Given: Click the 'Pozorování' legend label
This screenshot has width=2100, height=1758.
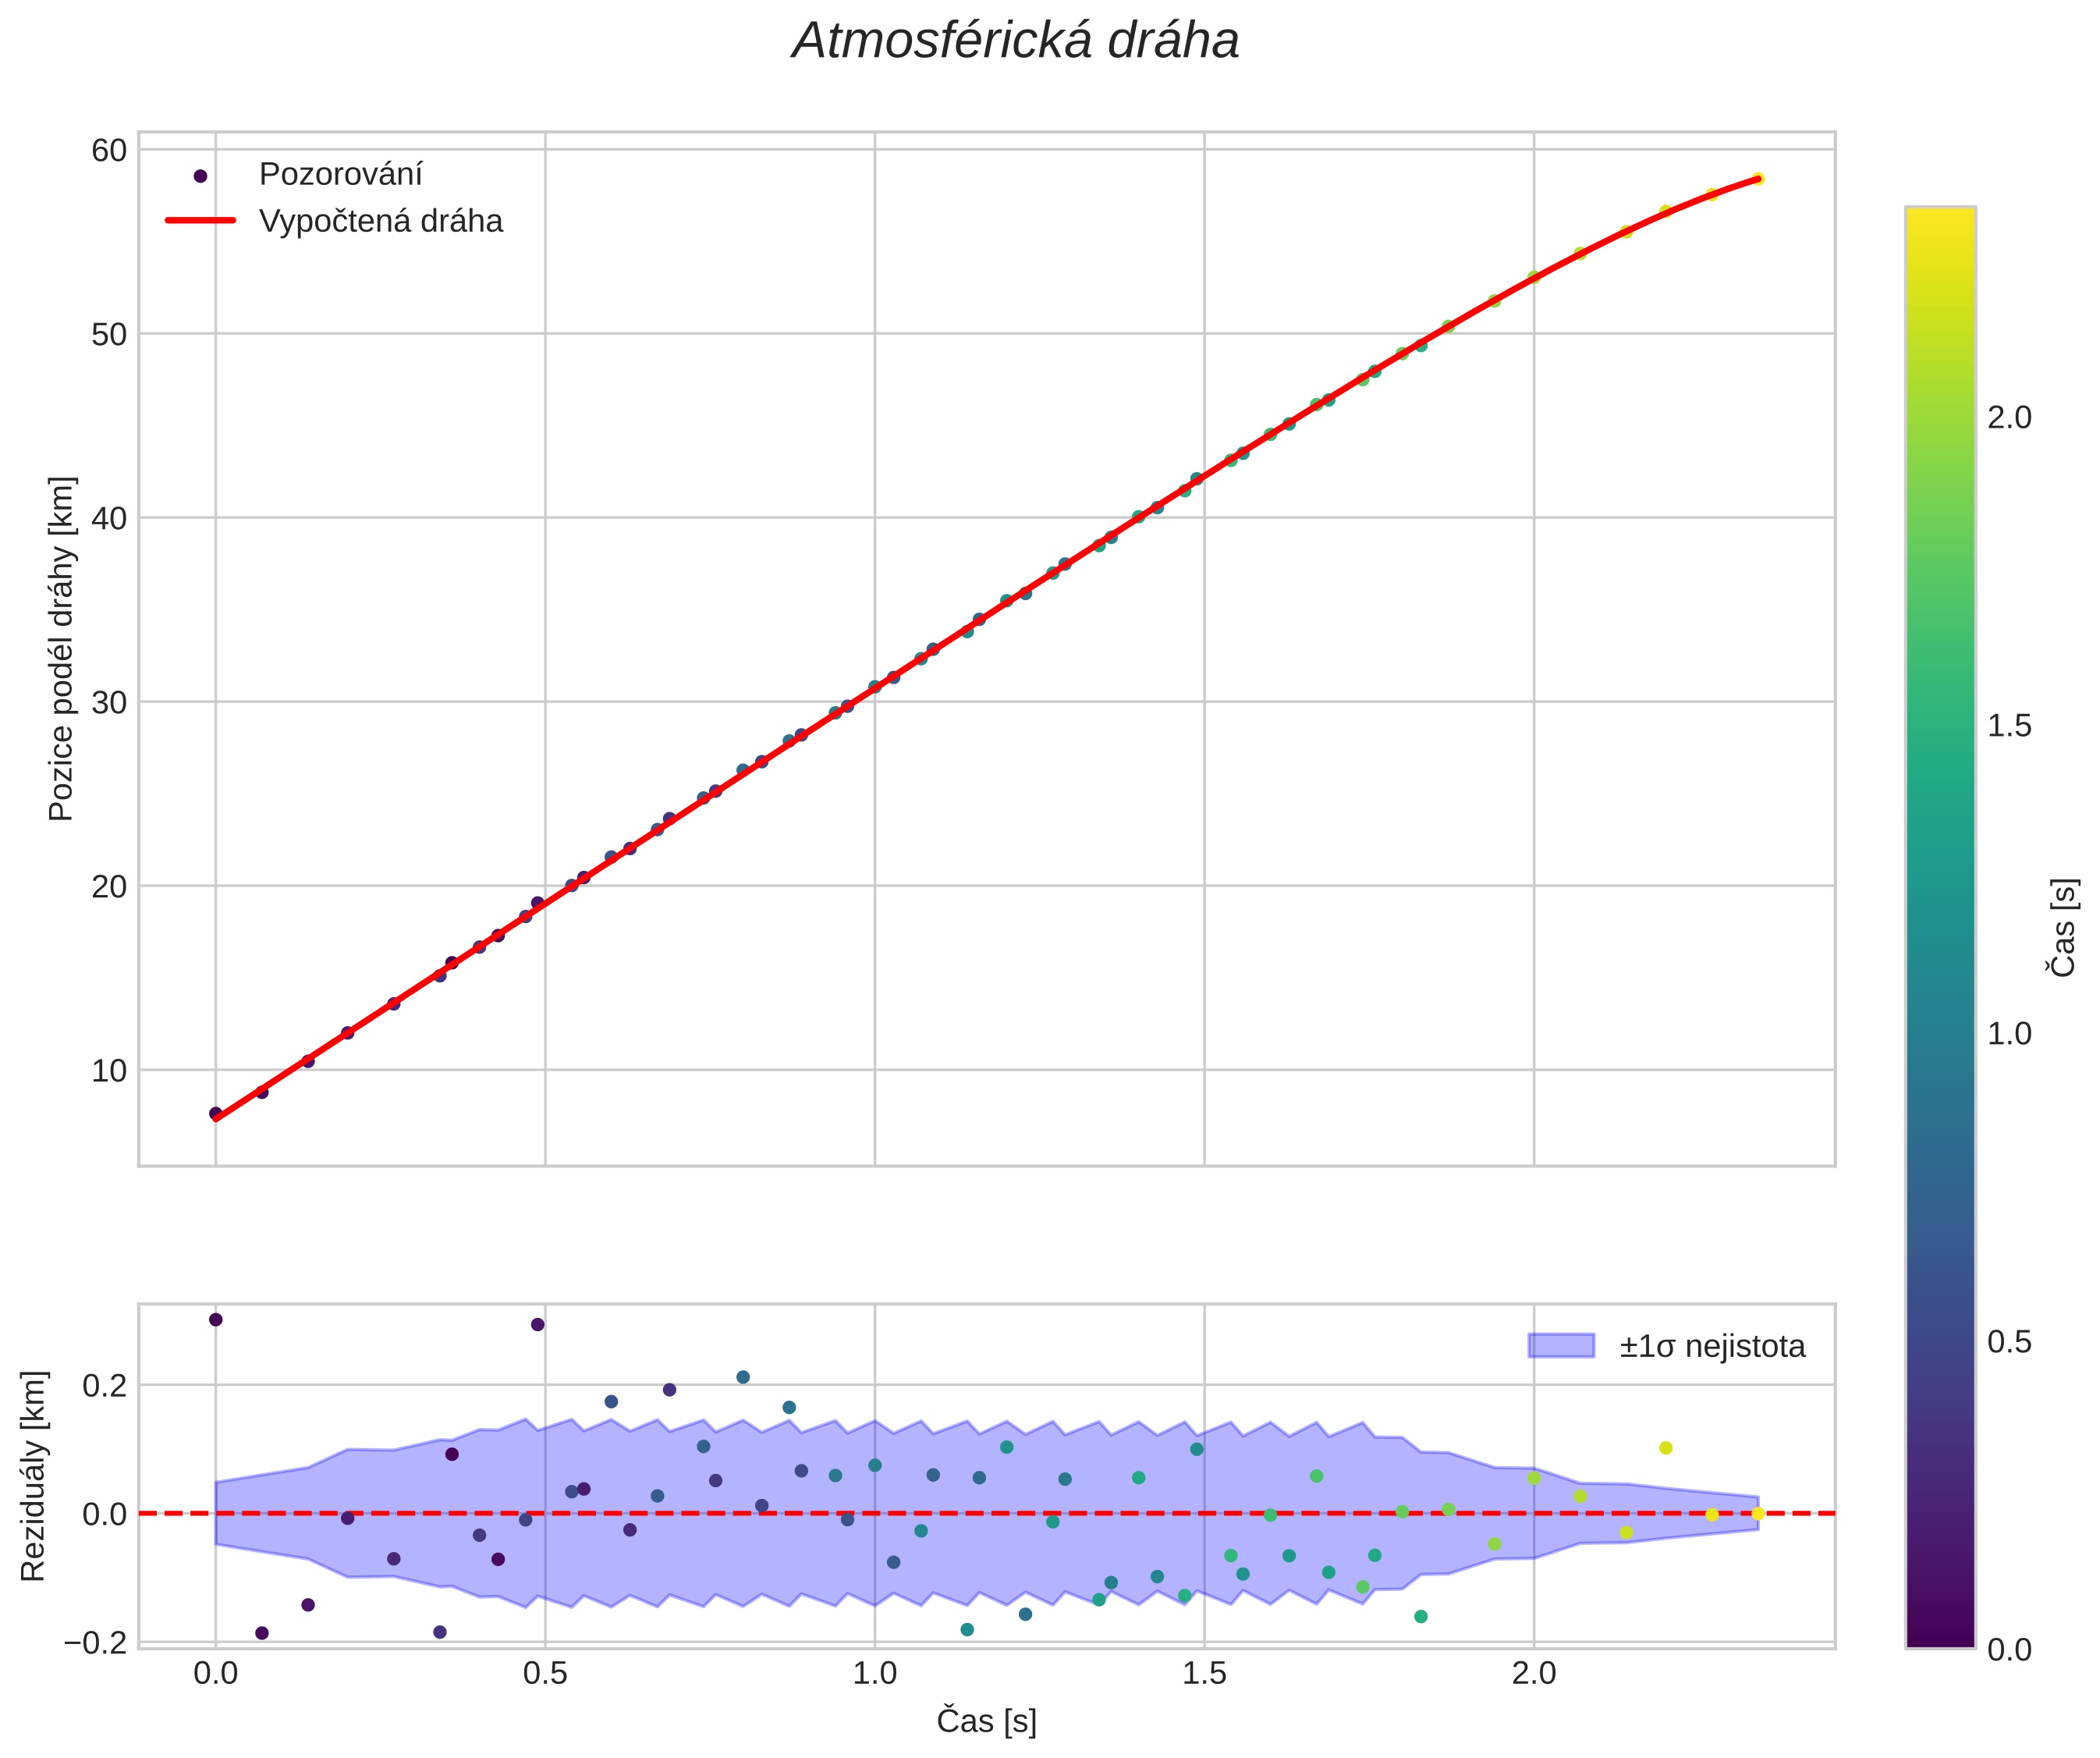Looking at the screenshot, I should pyautogui.click(x=340, y=175).
